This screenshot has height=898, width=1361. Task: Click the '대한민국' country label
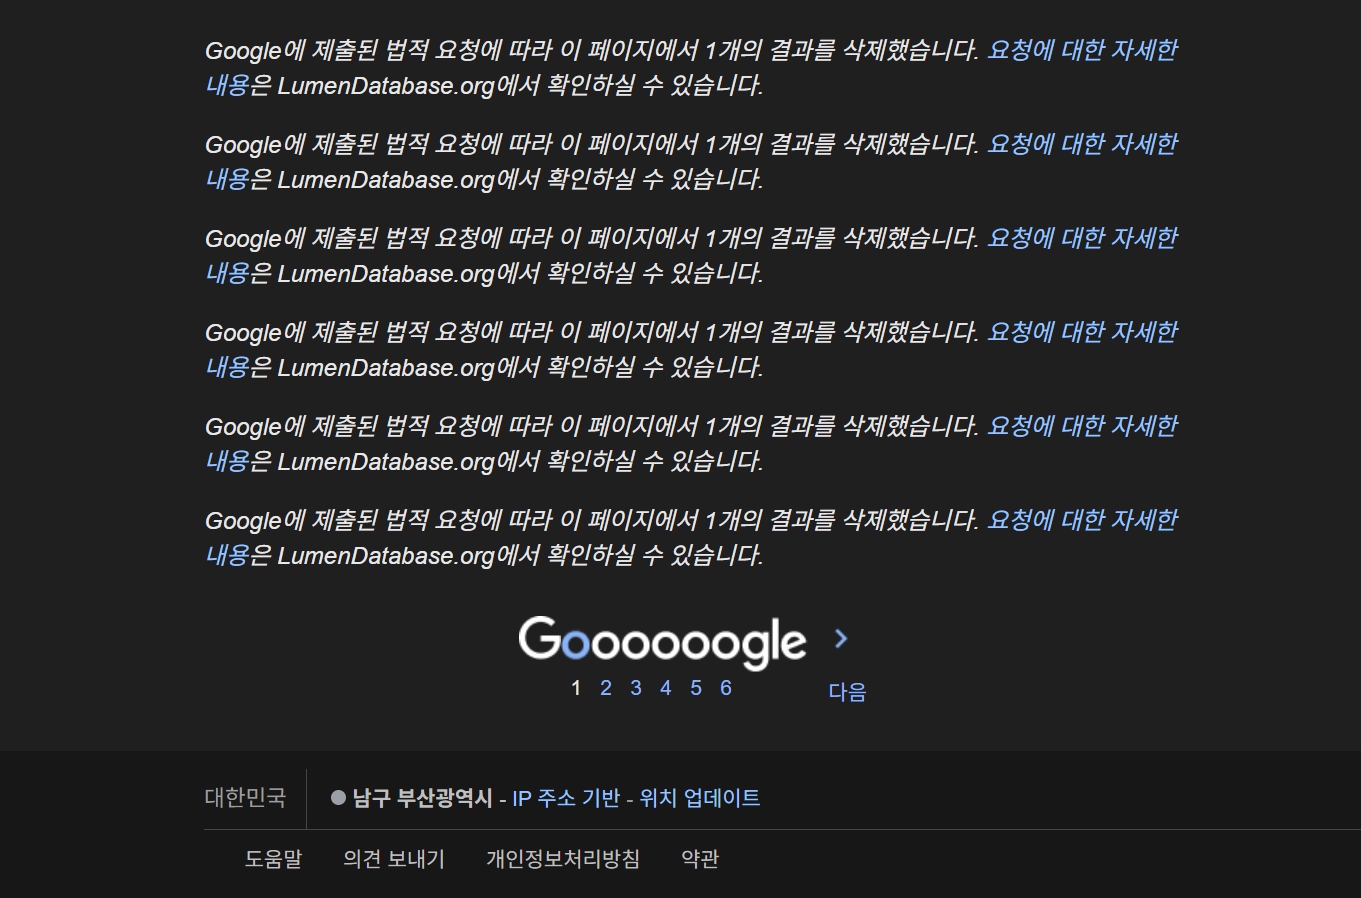coord(245,798)
